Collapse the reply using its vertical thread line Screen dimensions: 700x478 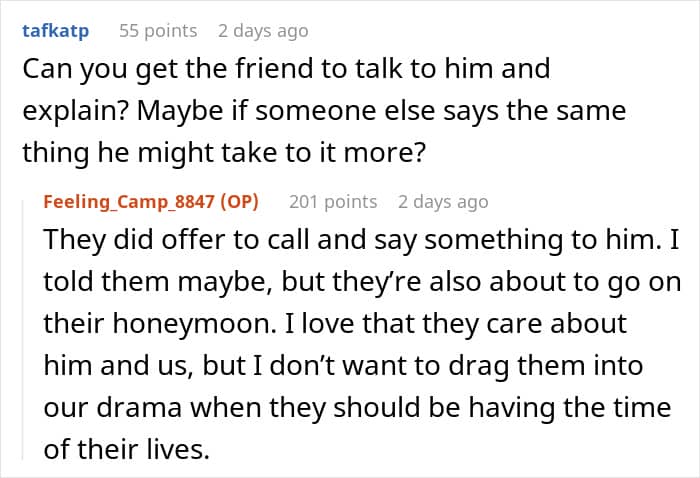[23, 330]
